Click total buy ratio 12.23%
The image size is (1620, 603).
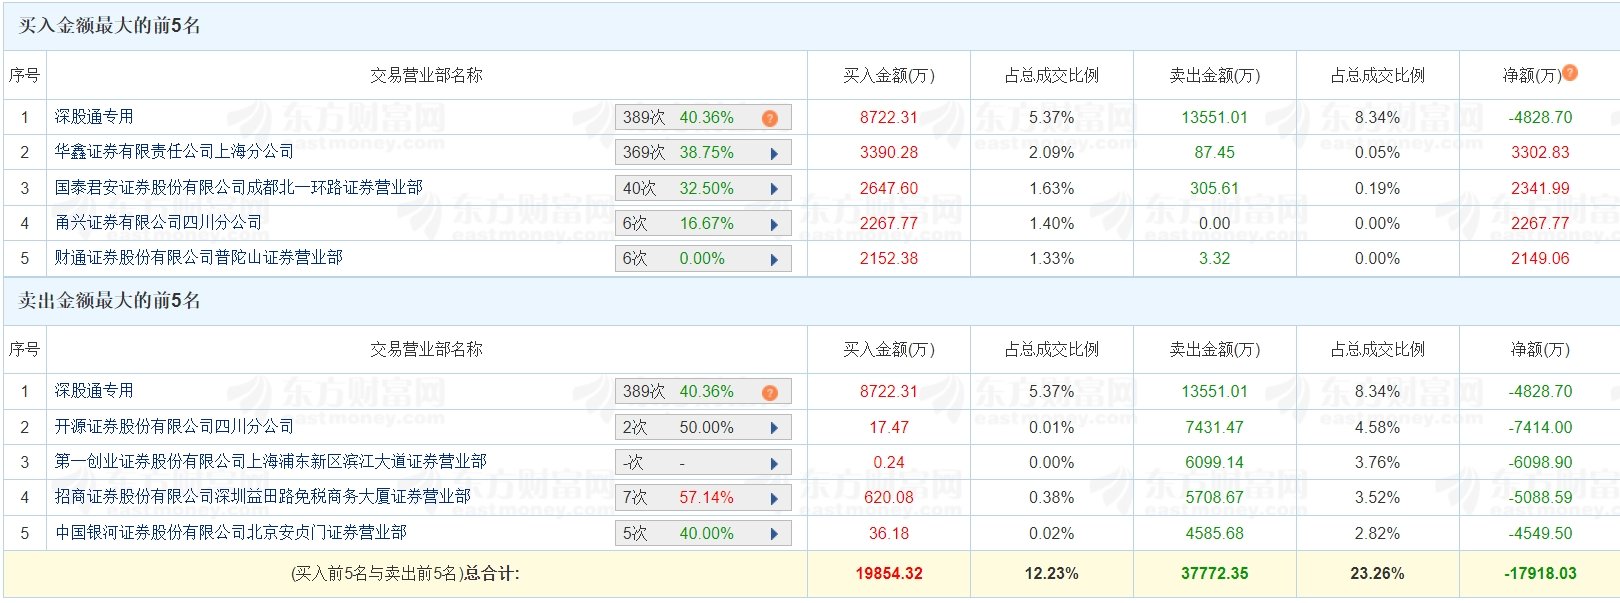click(x=1051, y=574)
